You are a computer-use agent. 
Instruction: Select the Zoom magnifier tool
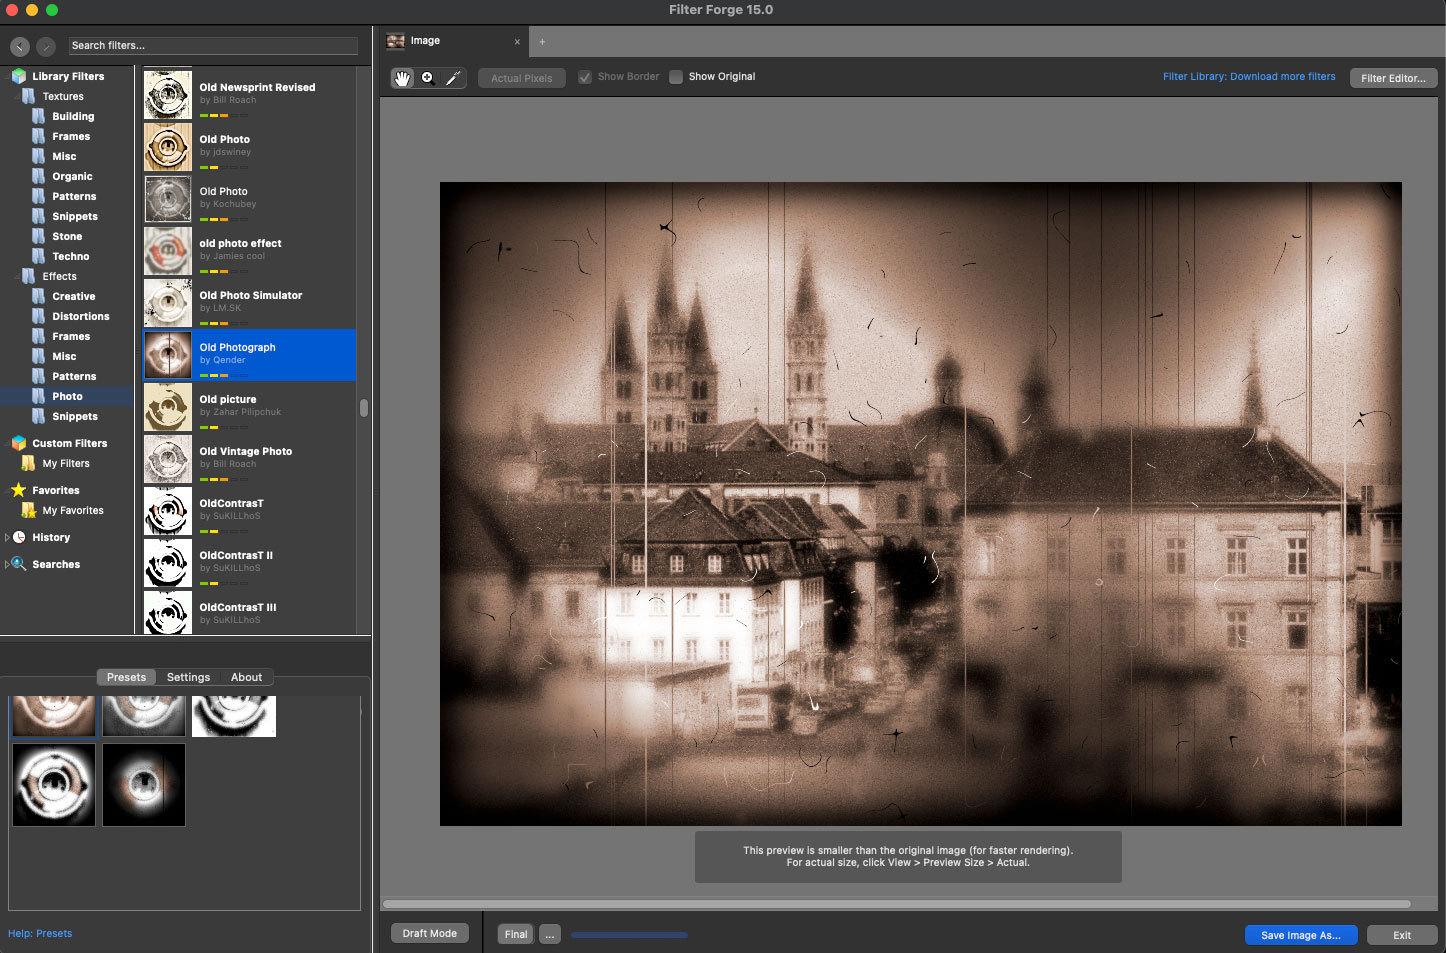[x=427, y=78]
